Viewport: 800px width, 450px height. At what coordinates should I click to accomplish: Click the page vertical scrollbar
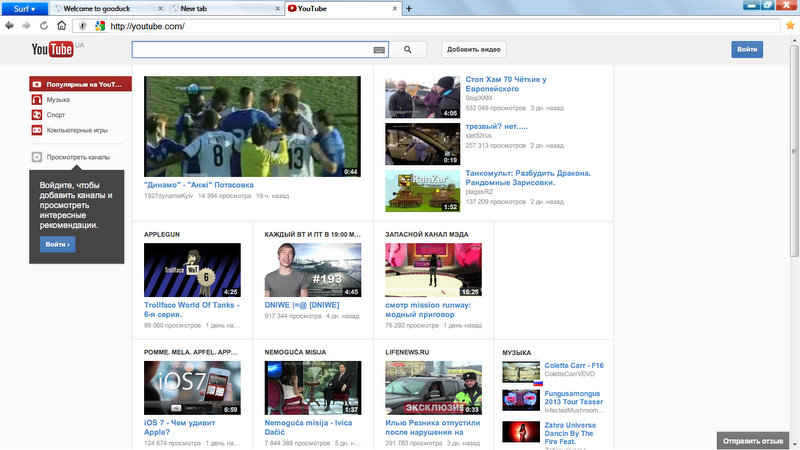794,151
